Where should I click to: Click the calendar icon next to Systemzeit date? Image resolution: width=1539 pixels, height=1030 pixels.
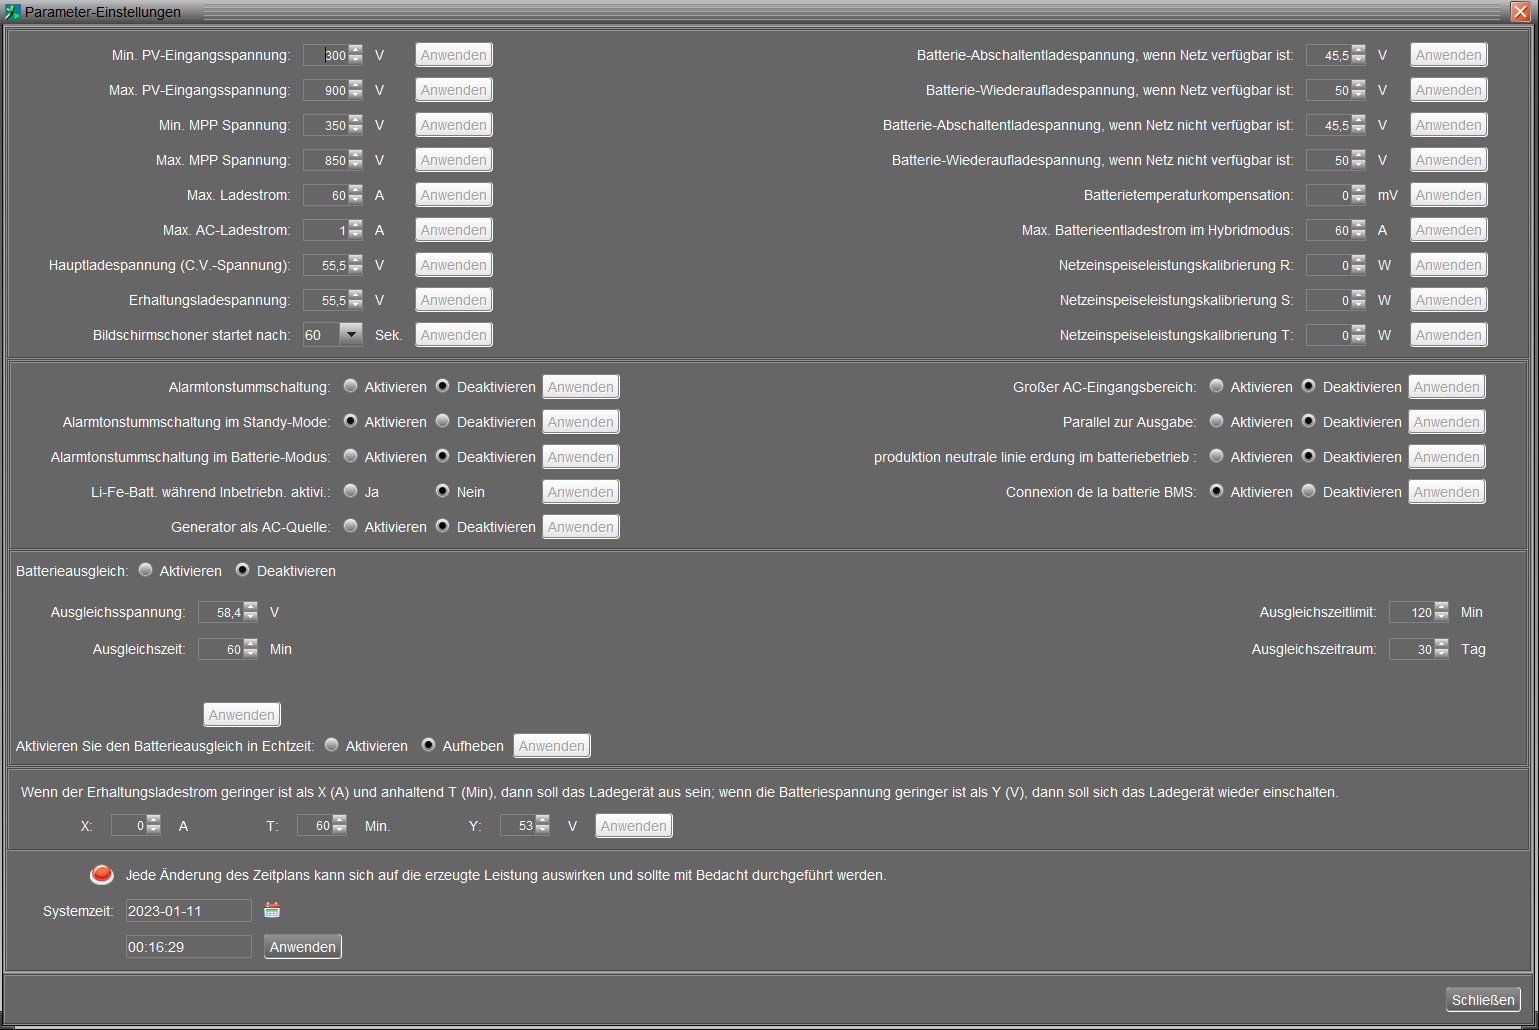coord(272,910)
